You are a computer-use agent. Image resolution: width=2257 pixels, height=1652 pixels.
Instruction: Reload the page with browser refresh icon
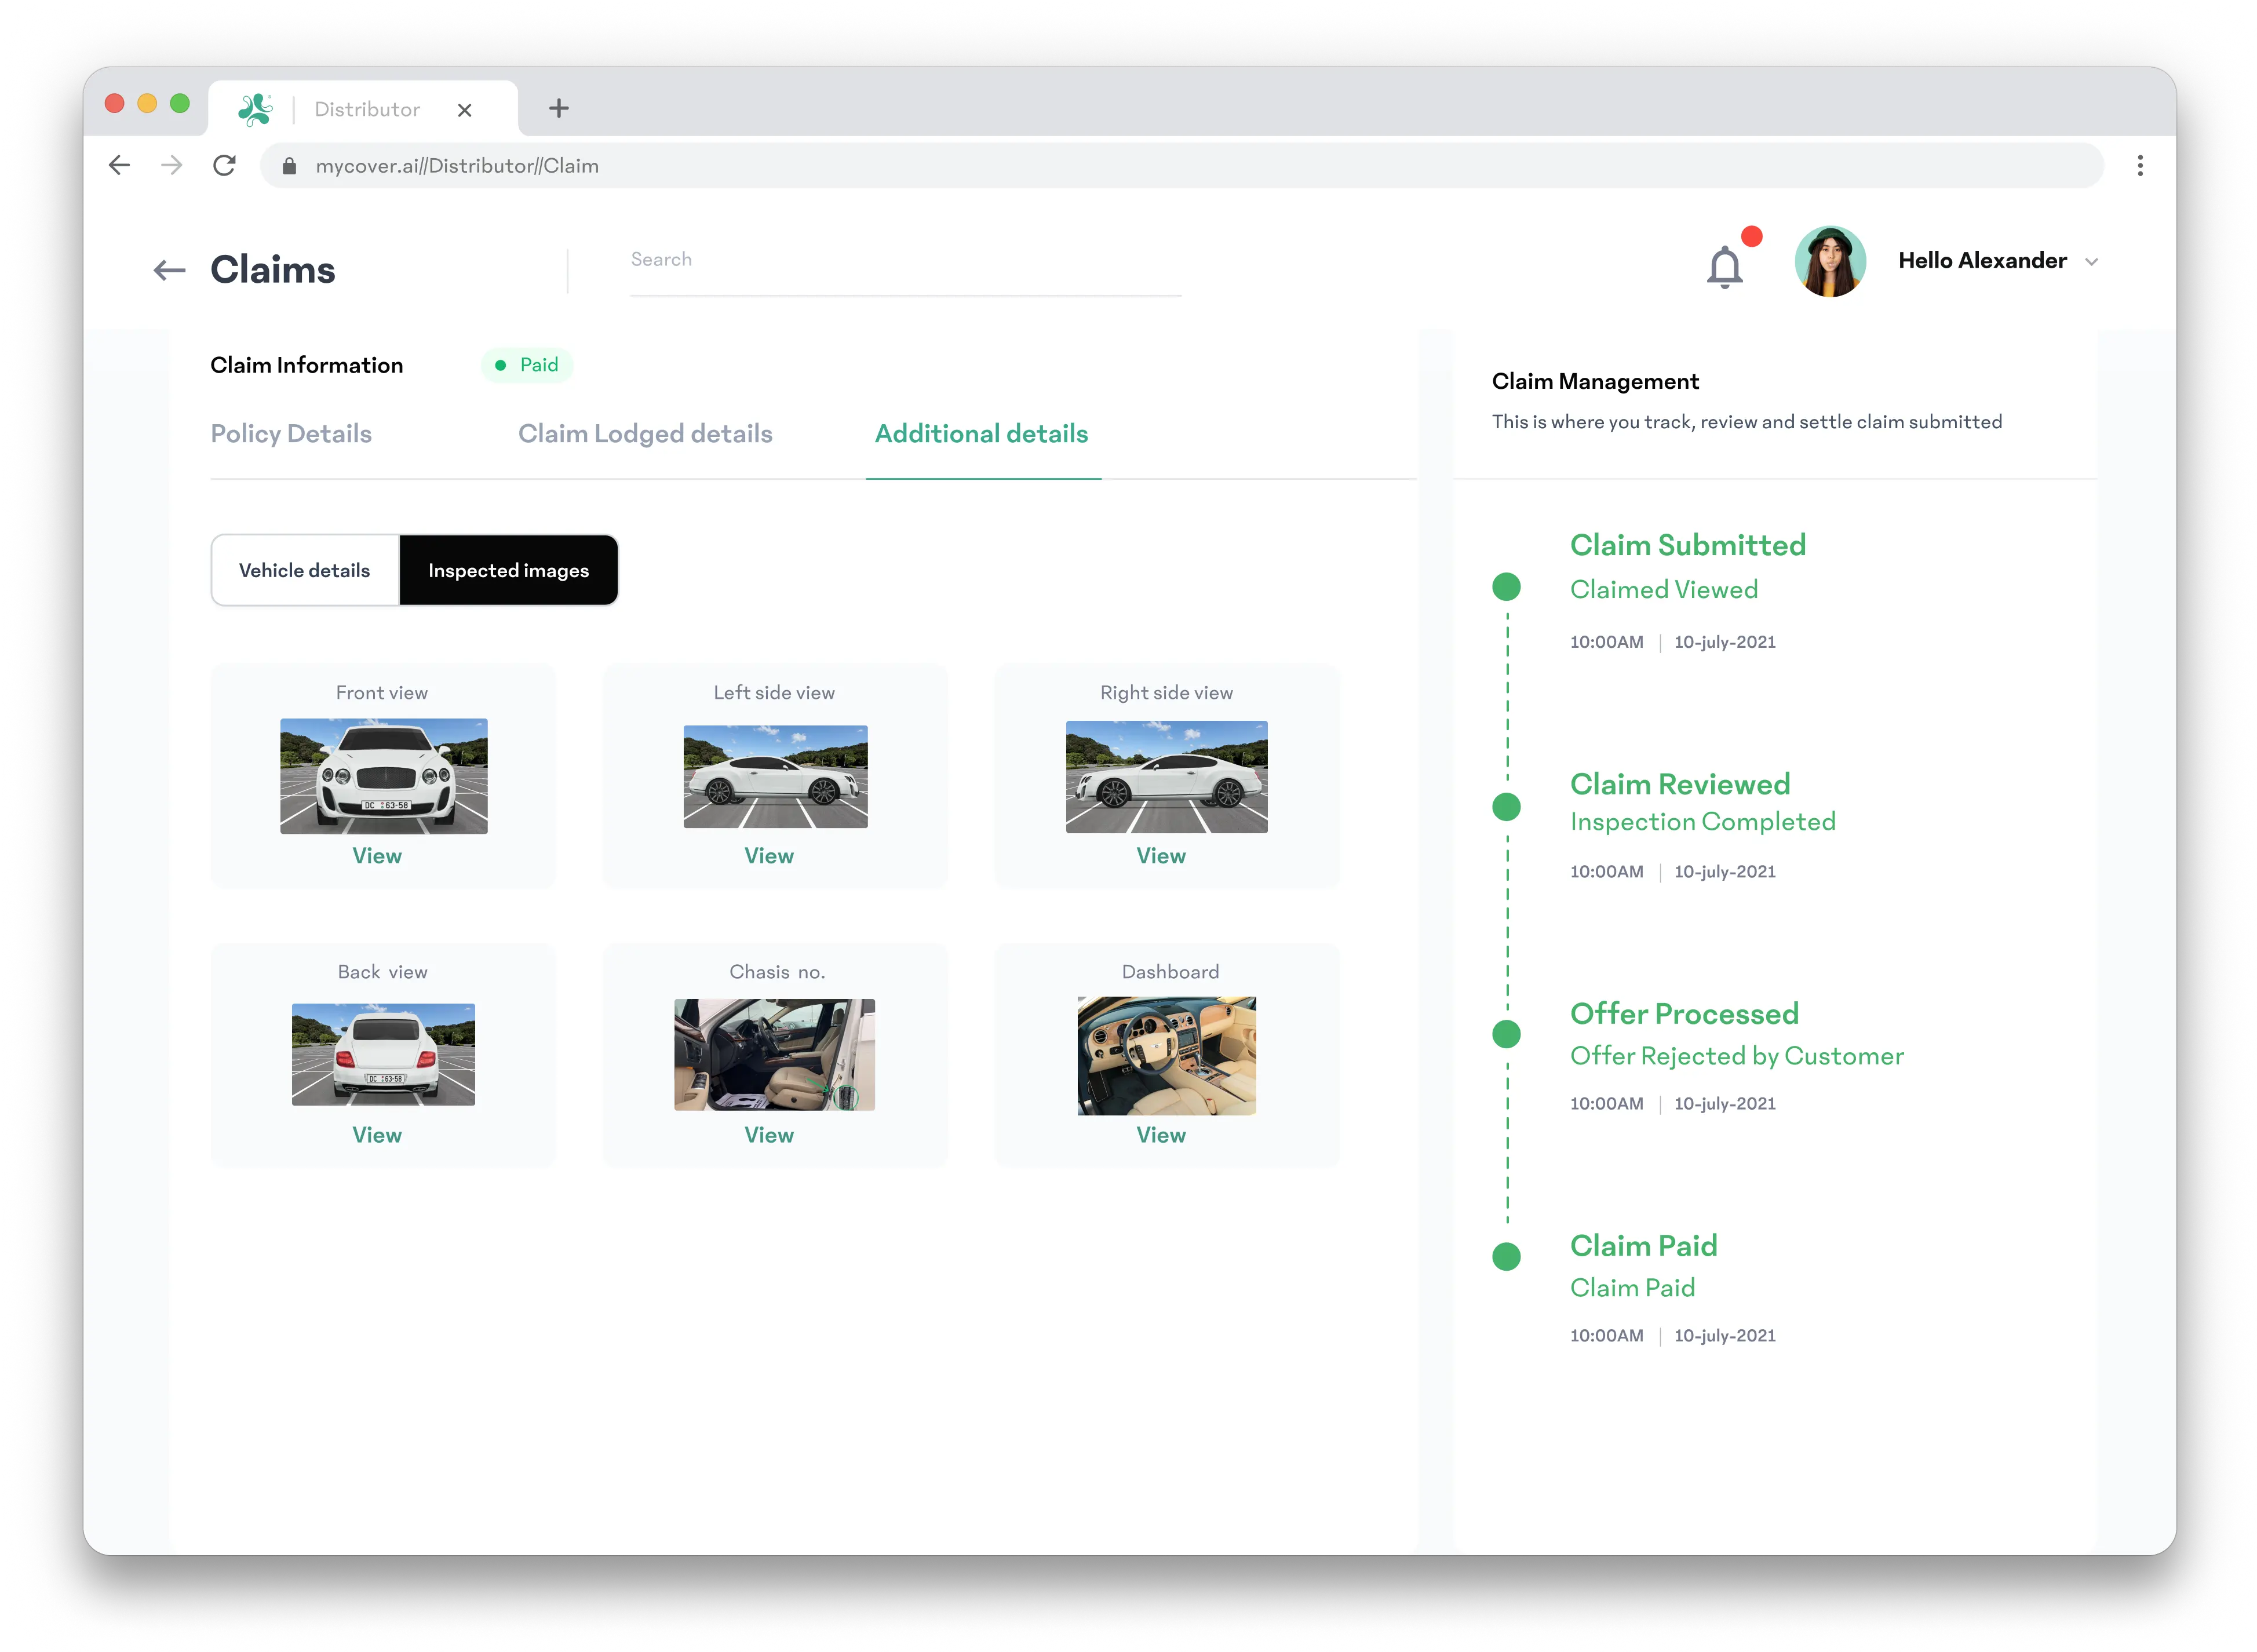pos(224,165)
